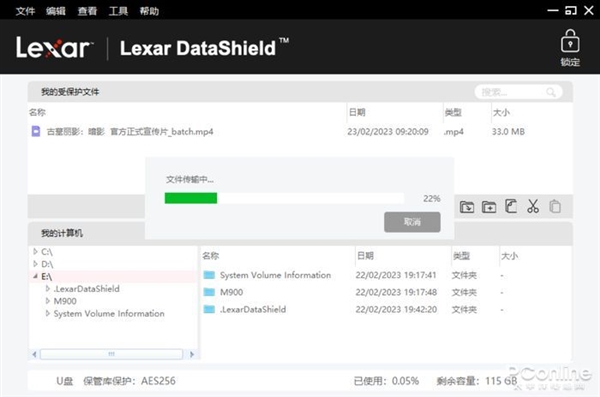600x397 pixels.
Task: Open the 文件 menu
Action: coord(25,11)
